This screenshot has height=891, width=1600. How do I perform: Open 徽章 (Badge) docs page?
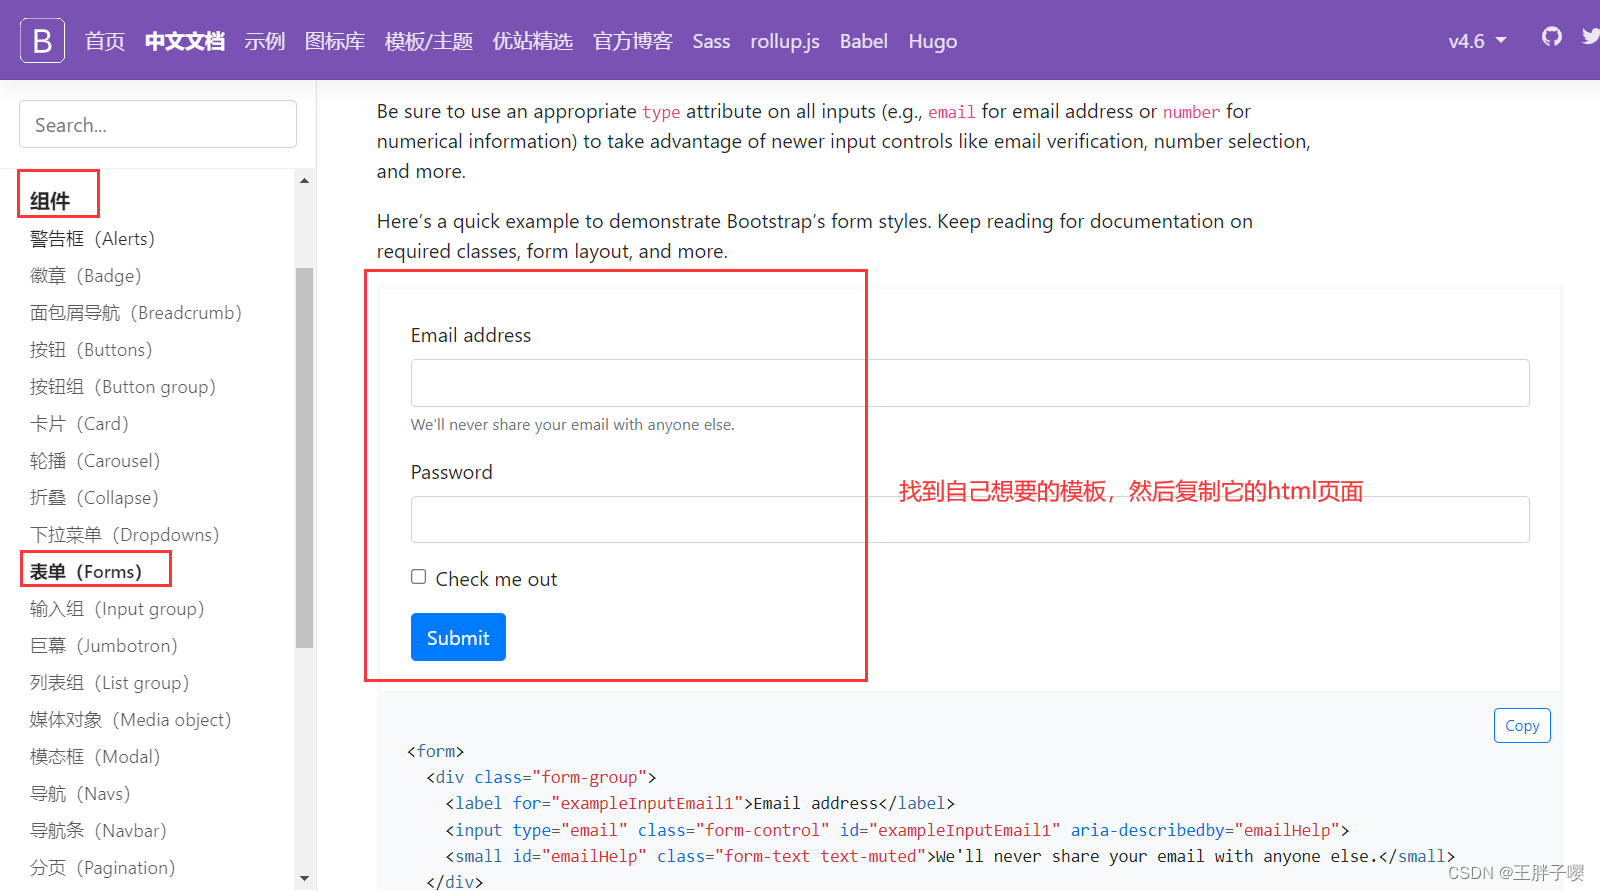pyautogui.click(x=86, y=276)
